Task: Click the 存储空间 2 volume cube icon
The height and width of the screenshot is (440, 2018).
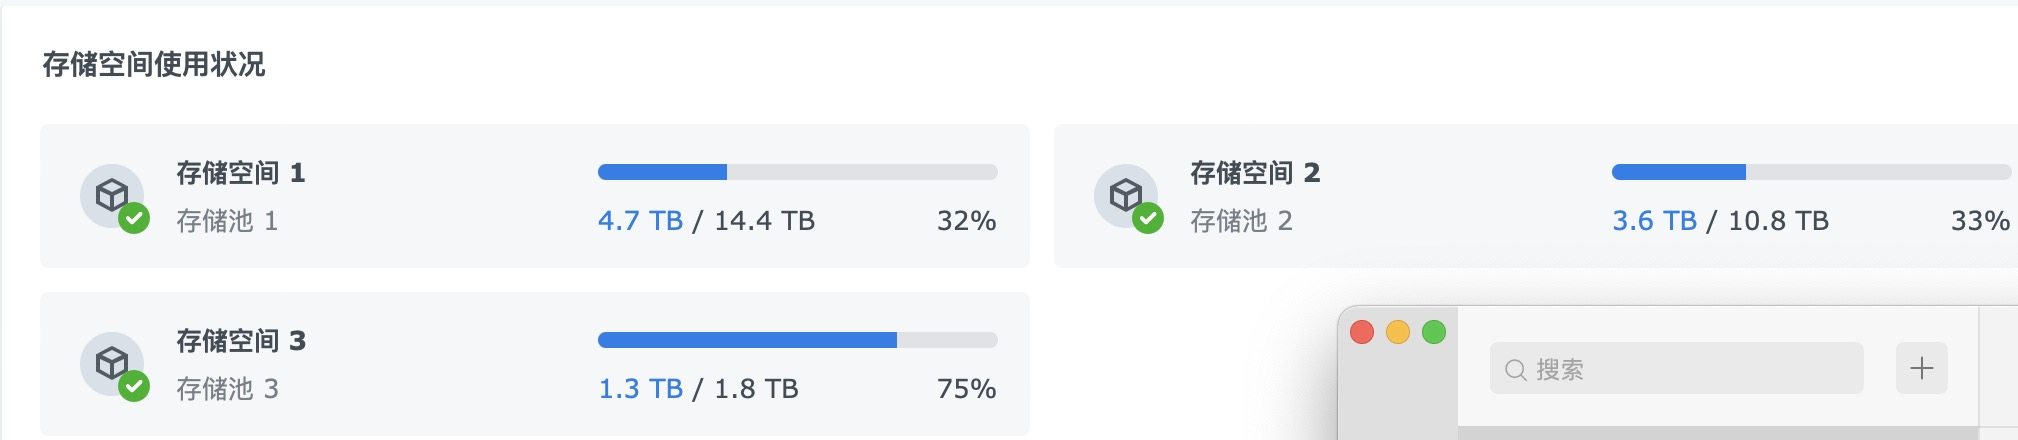Action: click(1125, 194)
